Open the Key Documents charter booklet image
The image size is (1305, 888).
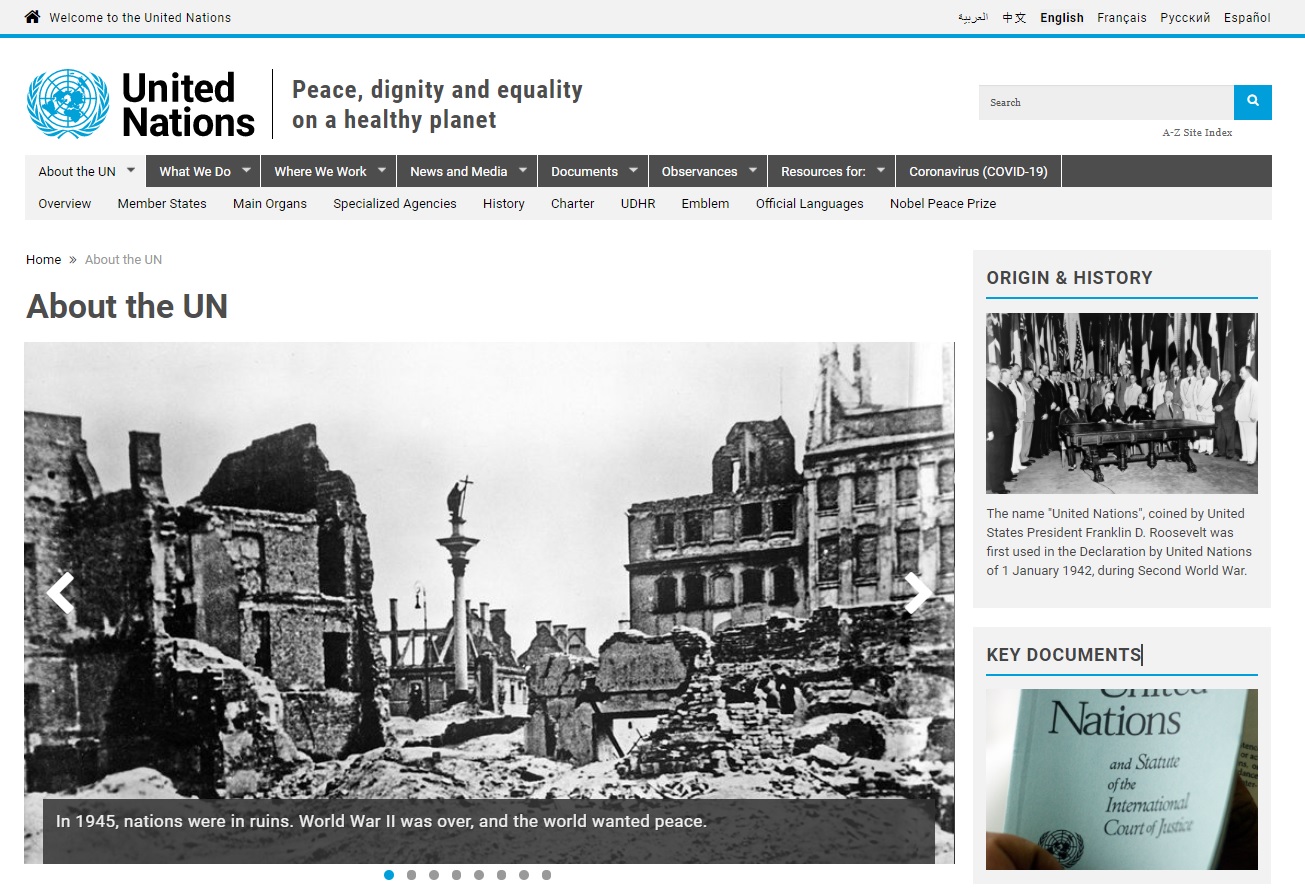pos(1122,779)
